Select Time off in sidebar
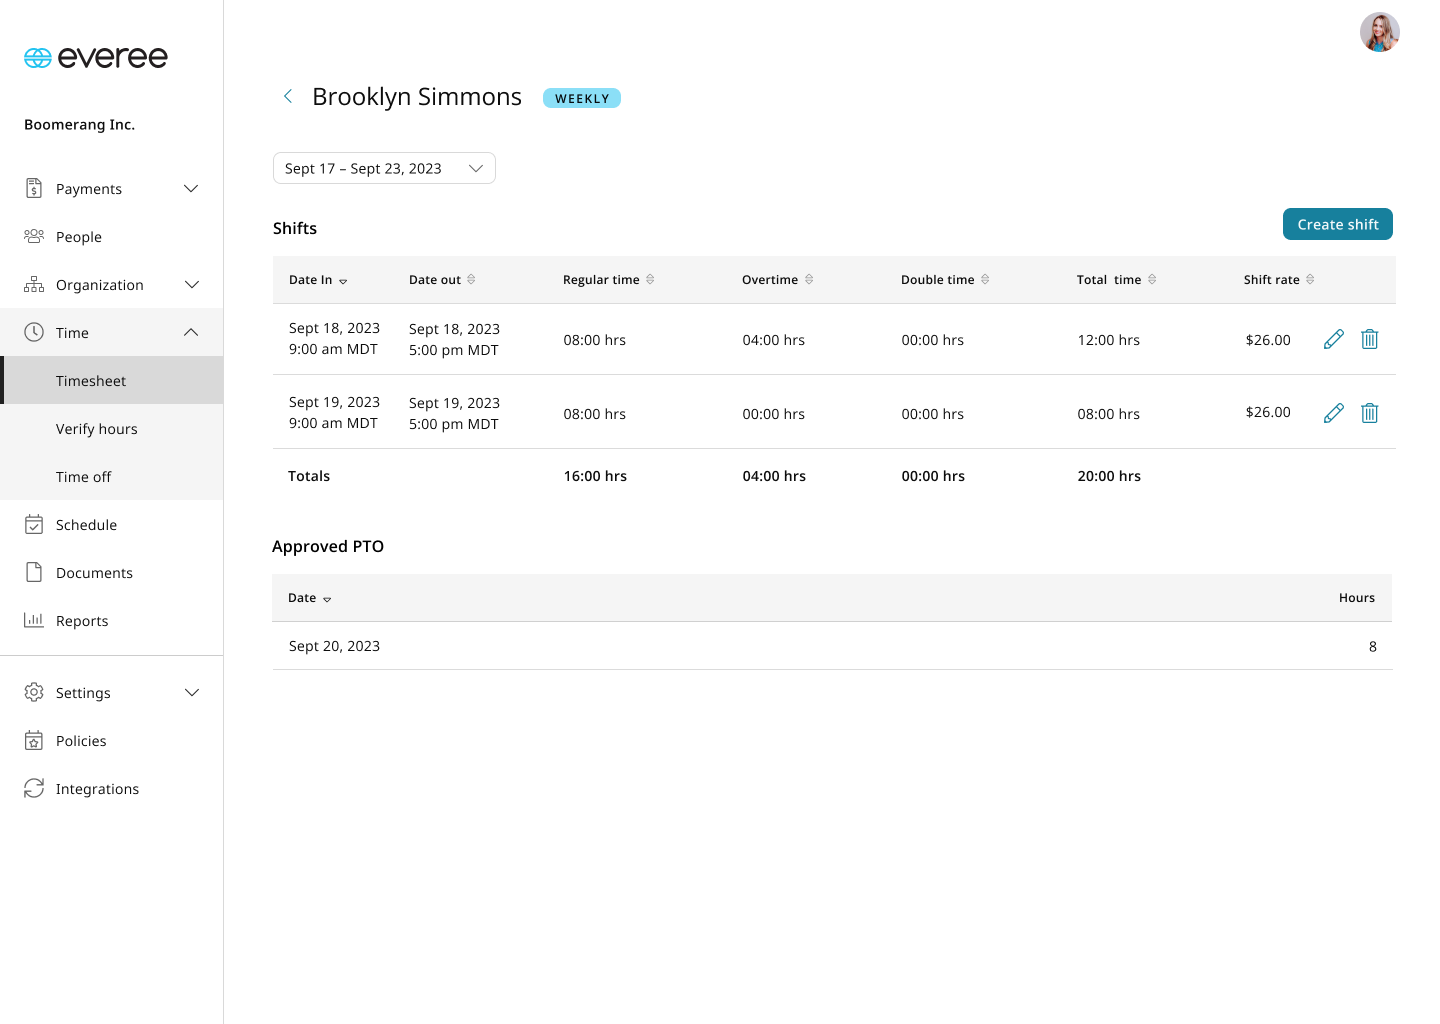 (x=84, y=477)
